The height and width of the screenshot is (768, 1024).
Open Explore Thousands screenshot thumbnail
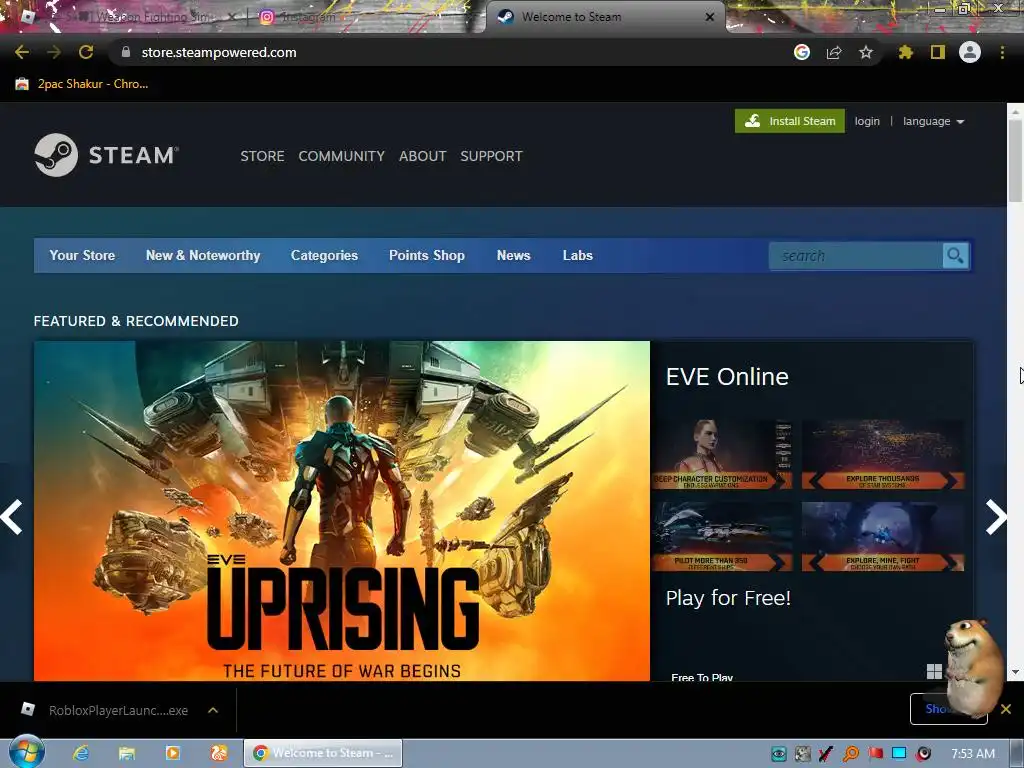[883, 455]
